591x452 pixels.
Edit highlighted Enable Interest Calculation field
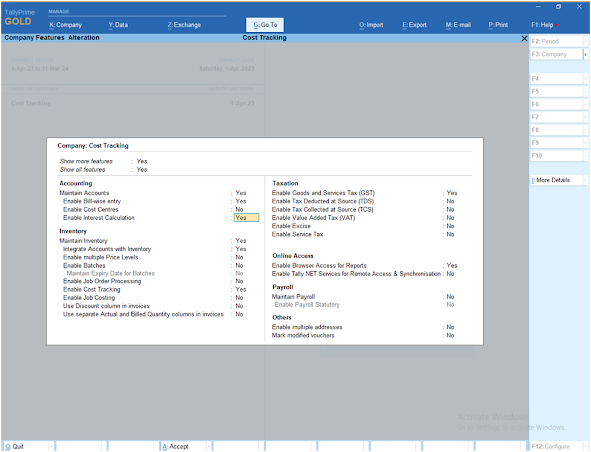point(247,218)
